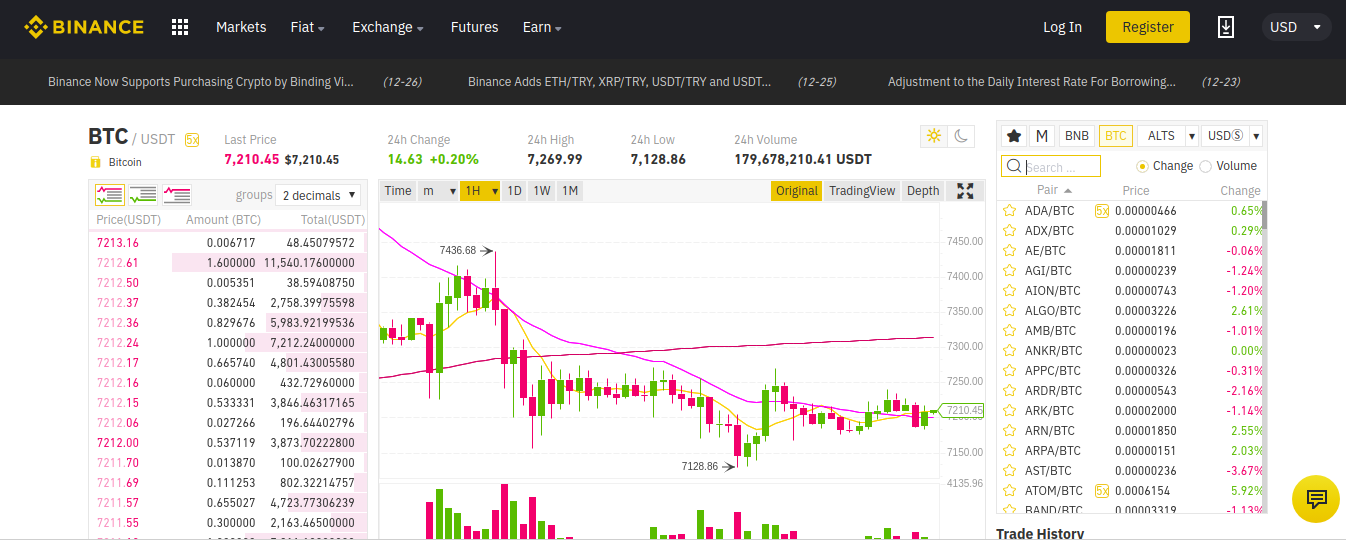Open the USD currency dropdown

click(x=1296, y=27)
